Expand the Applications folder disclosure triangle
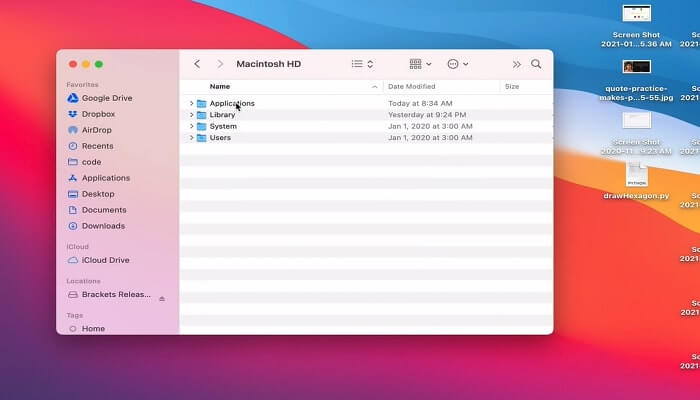This screenshot has height=400, width=700. (x=191, y=104)
